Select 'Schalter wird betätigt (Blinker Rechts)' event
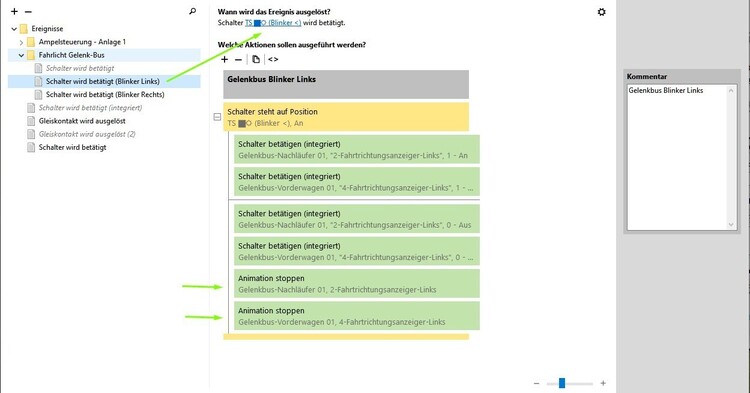The height and width of the screenshot is (393, 750). tap(105, 95)
